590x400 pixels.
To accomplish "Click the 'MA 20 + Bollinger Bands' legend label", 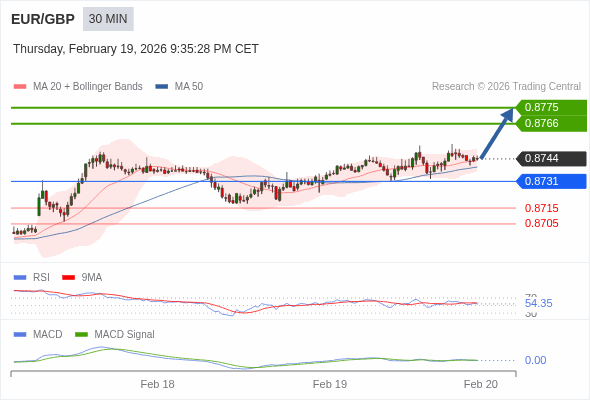I will [x=88, y=87].
